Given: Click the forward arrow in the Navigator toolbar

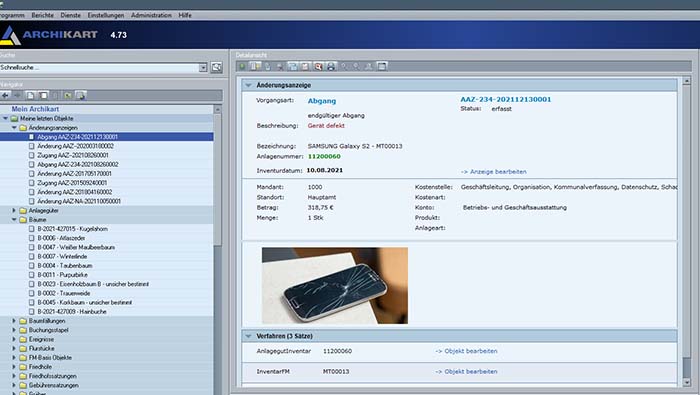Looking at the screenshot, I should [x=17, y=96].
